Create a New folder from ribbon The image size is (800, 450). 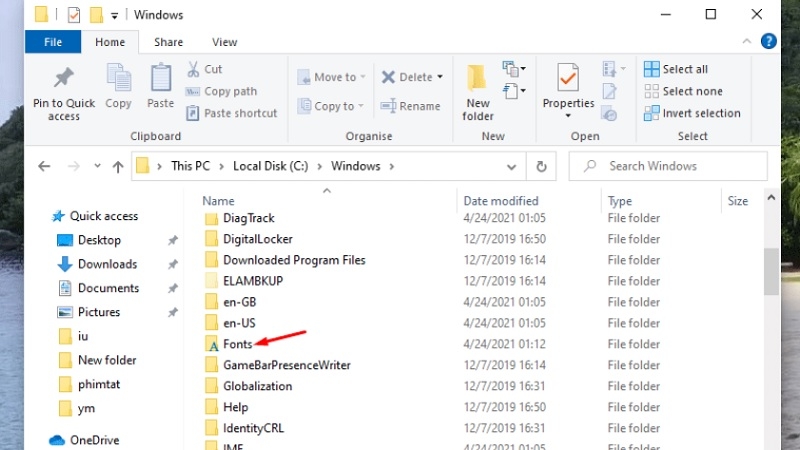pos(478,92)
